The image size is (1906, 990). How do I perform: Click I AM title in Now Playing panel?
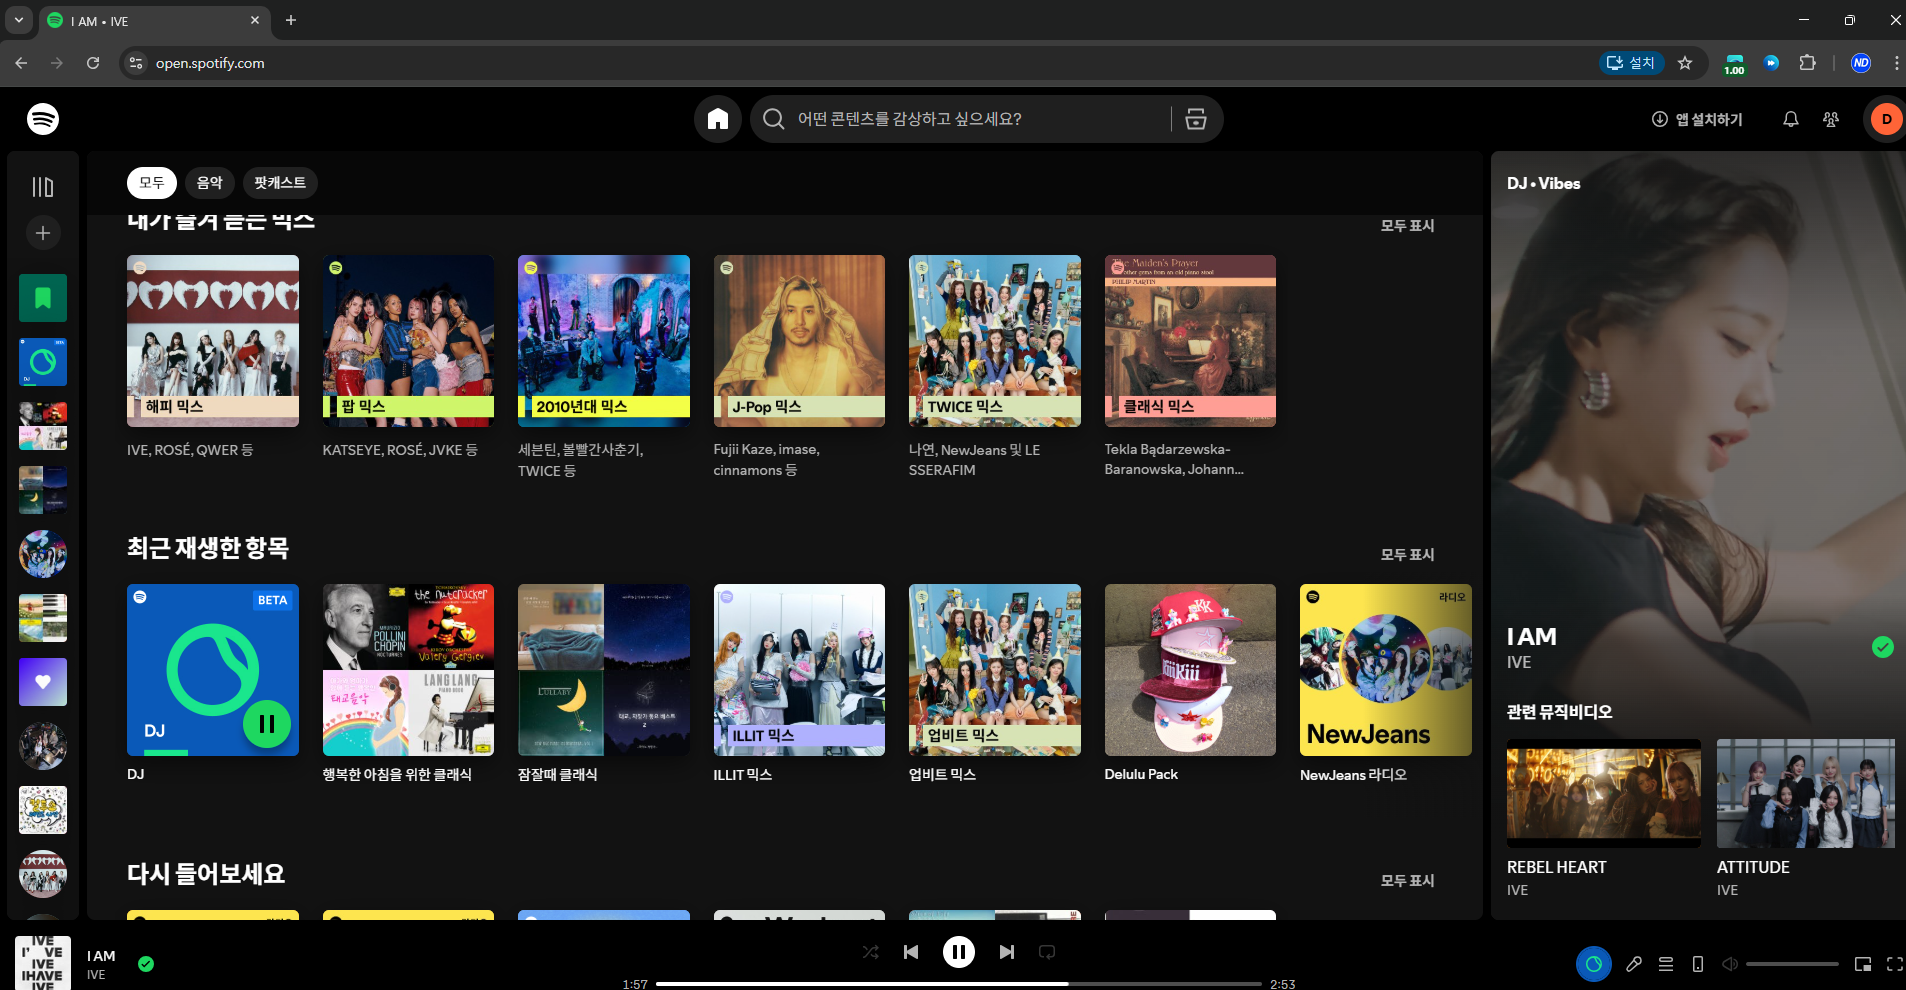tap(1532, 636)
